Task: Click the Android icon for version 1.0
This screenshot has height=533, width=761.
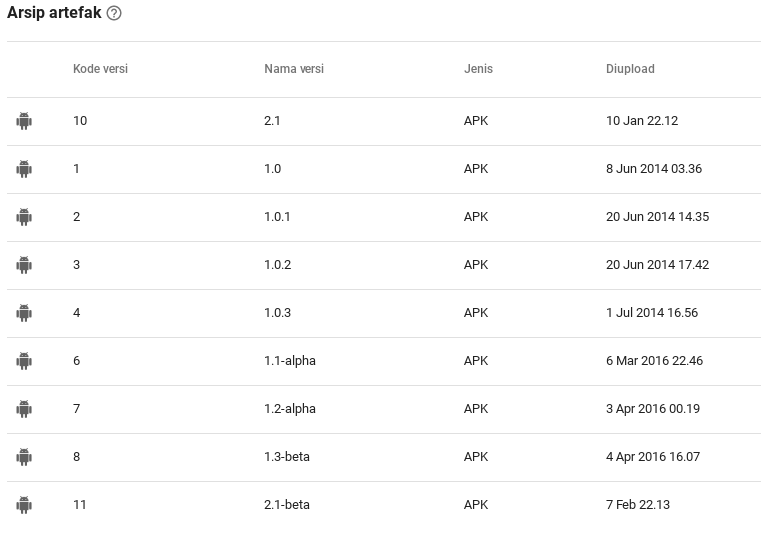Action: click(x=24, y=169)
